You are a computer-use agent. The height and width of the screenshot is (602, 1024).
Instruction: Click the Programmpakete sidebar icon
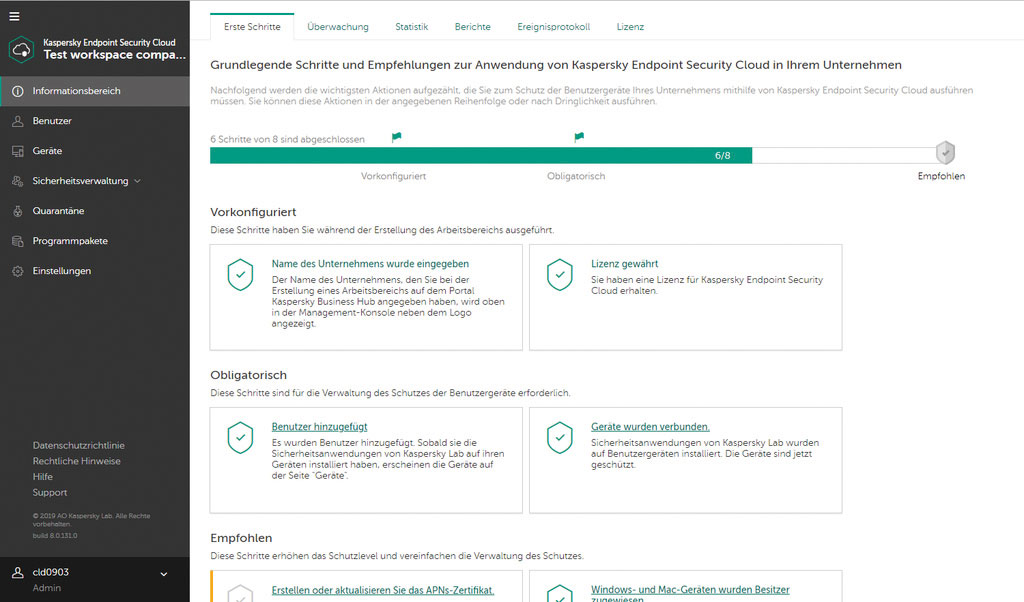click(x=18, y=242)
